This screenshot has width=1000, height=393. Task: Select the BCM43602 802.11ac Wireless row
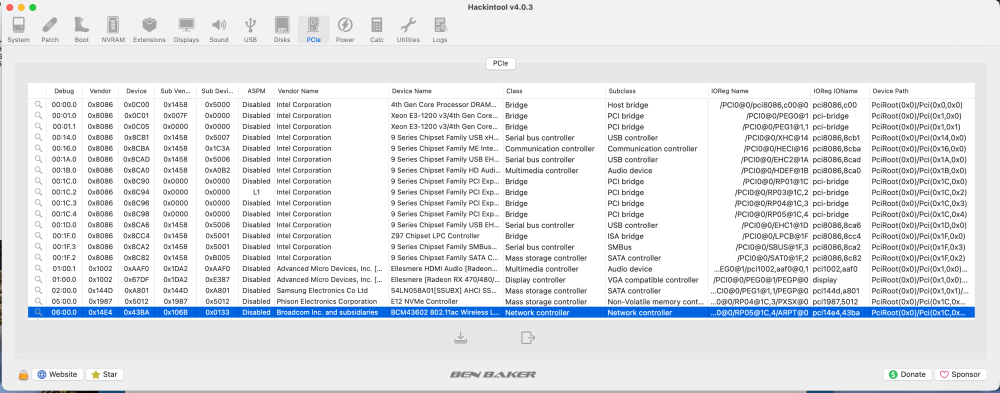click(501, 313)
